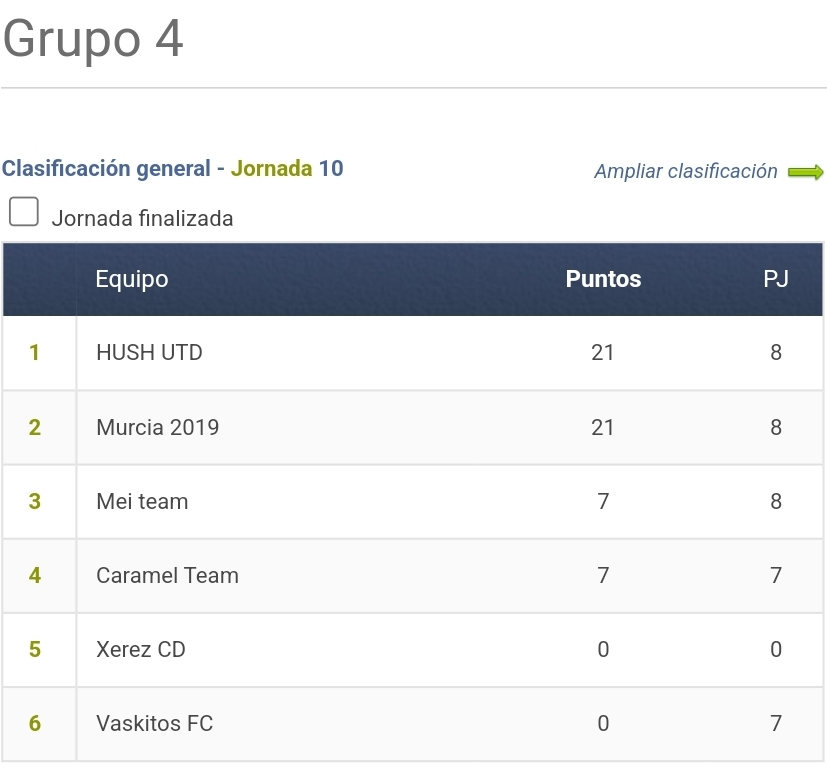Click the Puntos column header
The height and width of the screenshot is (771, 827).
(603, 278)
